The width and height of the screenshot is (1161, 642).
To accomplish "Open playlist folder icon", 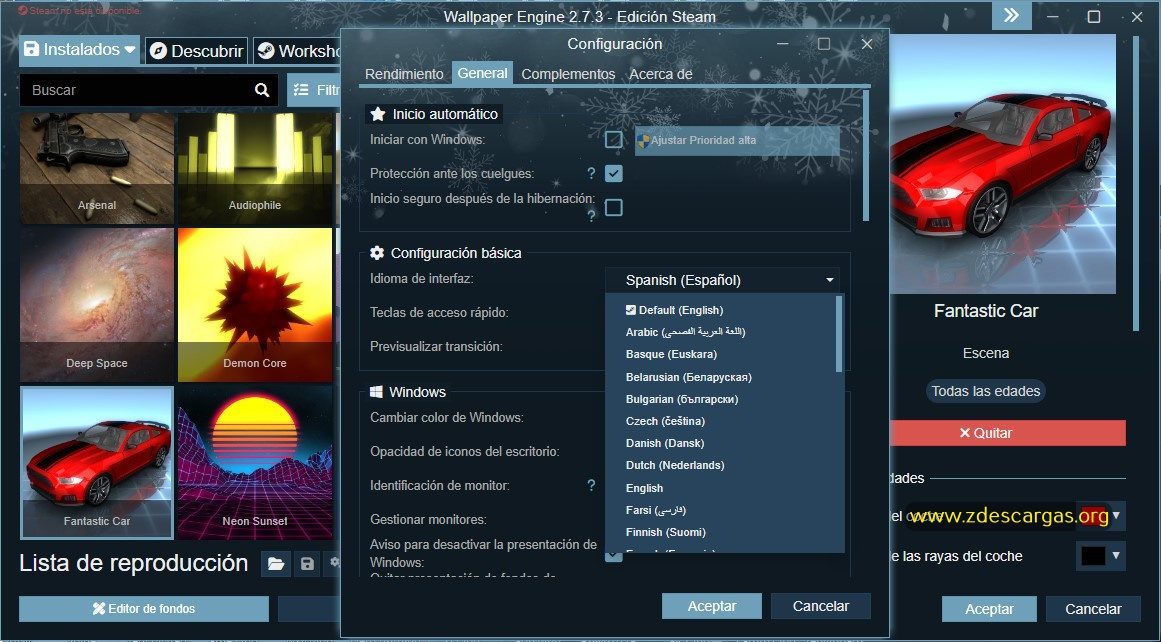I will (x=276, y=564).
